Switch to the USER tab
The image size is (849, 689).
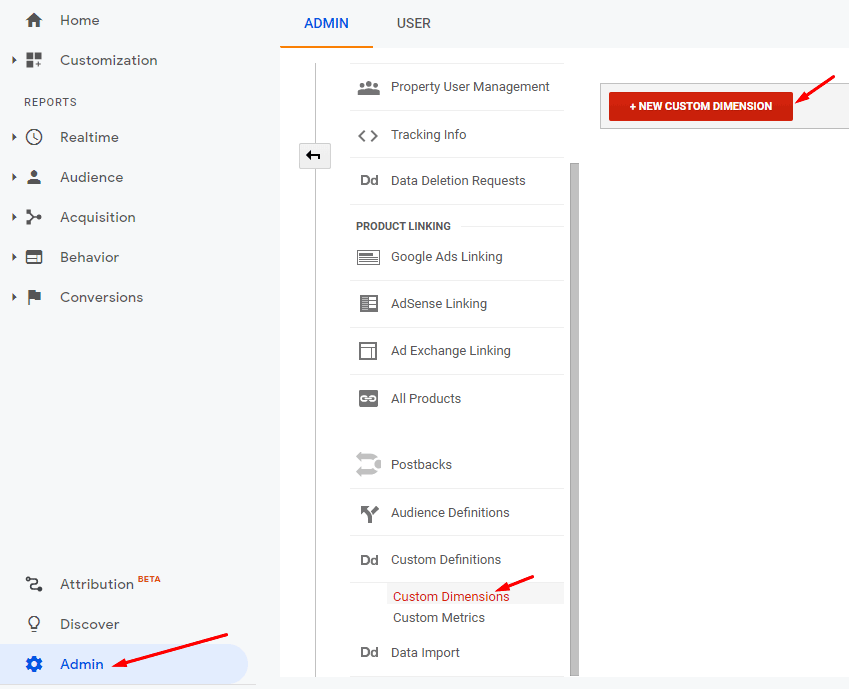click(414, 23)
